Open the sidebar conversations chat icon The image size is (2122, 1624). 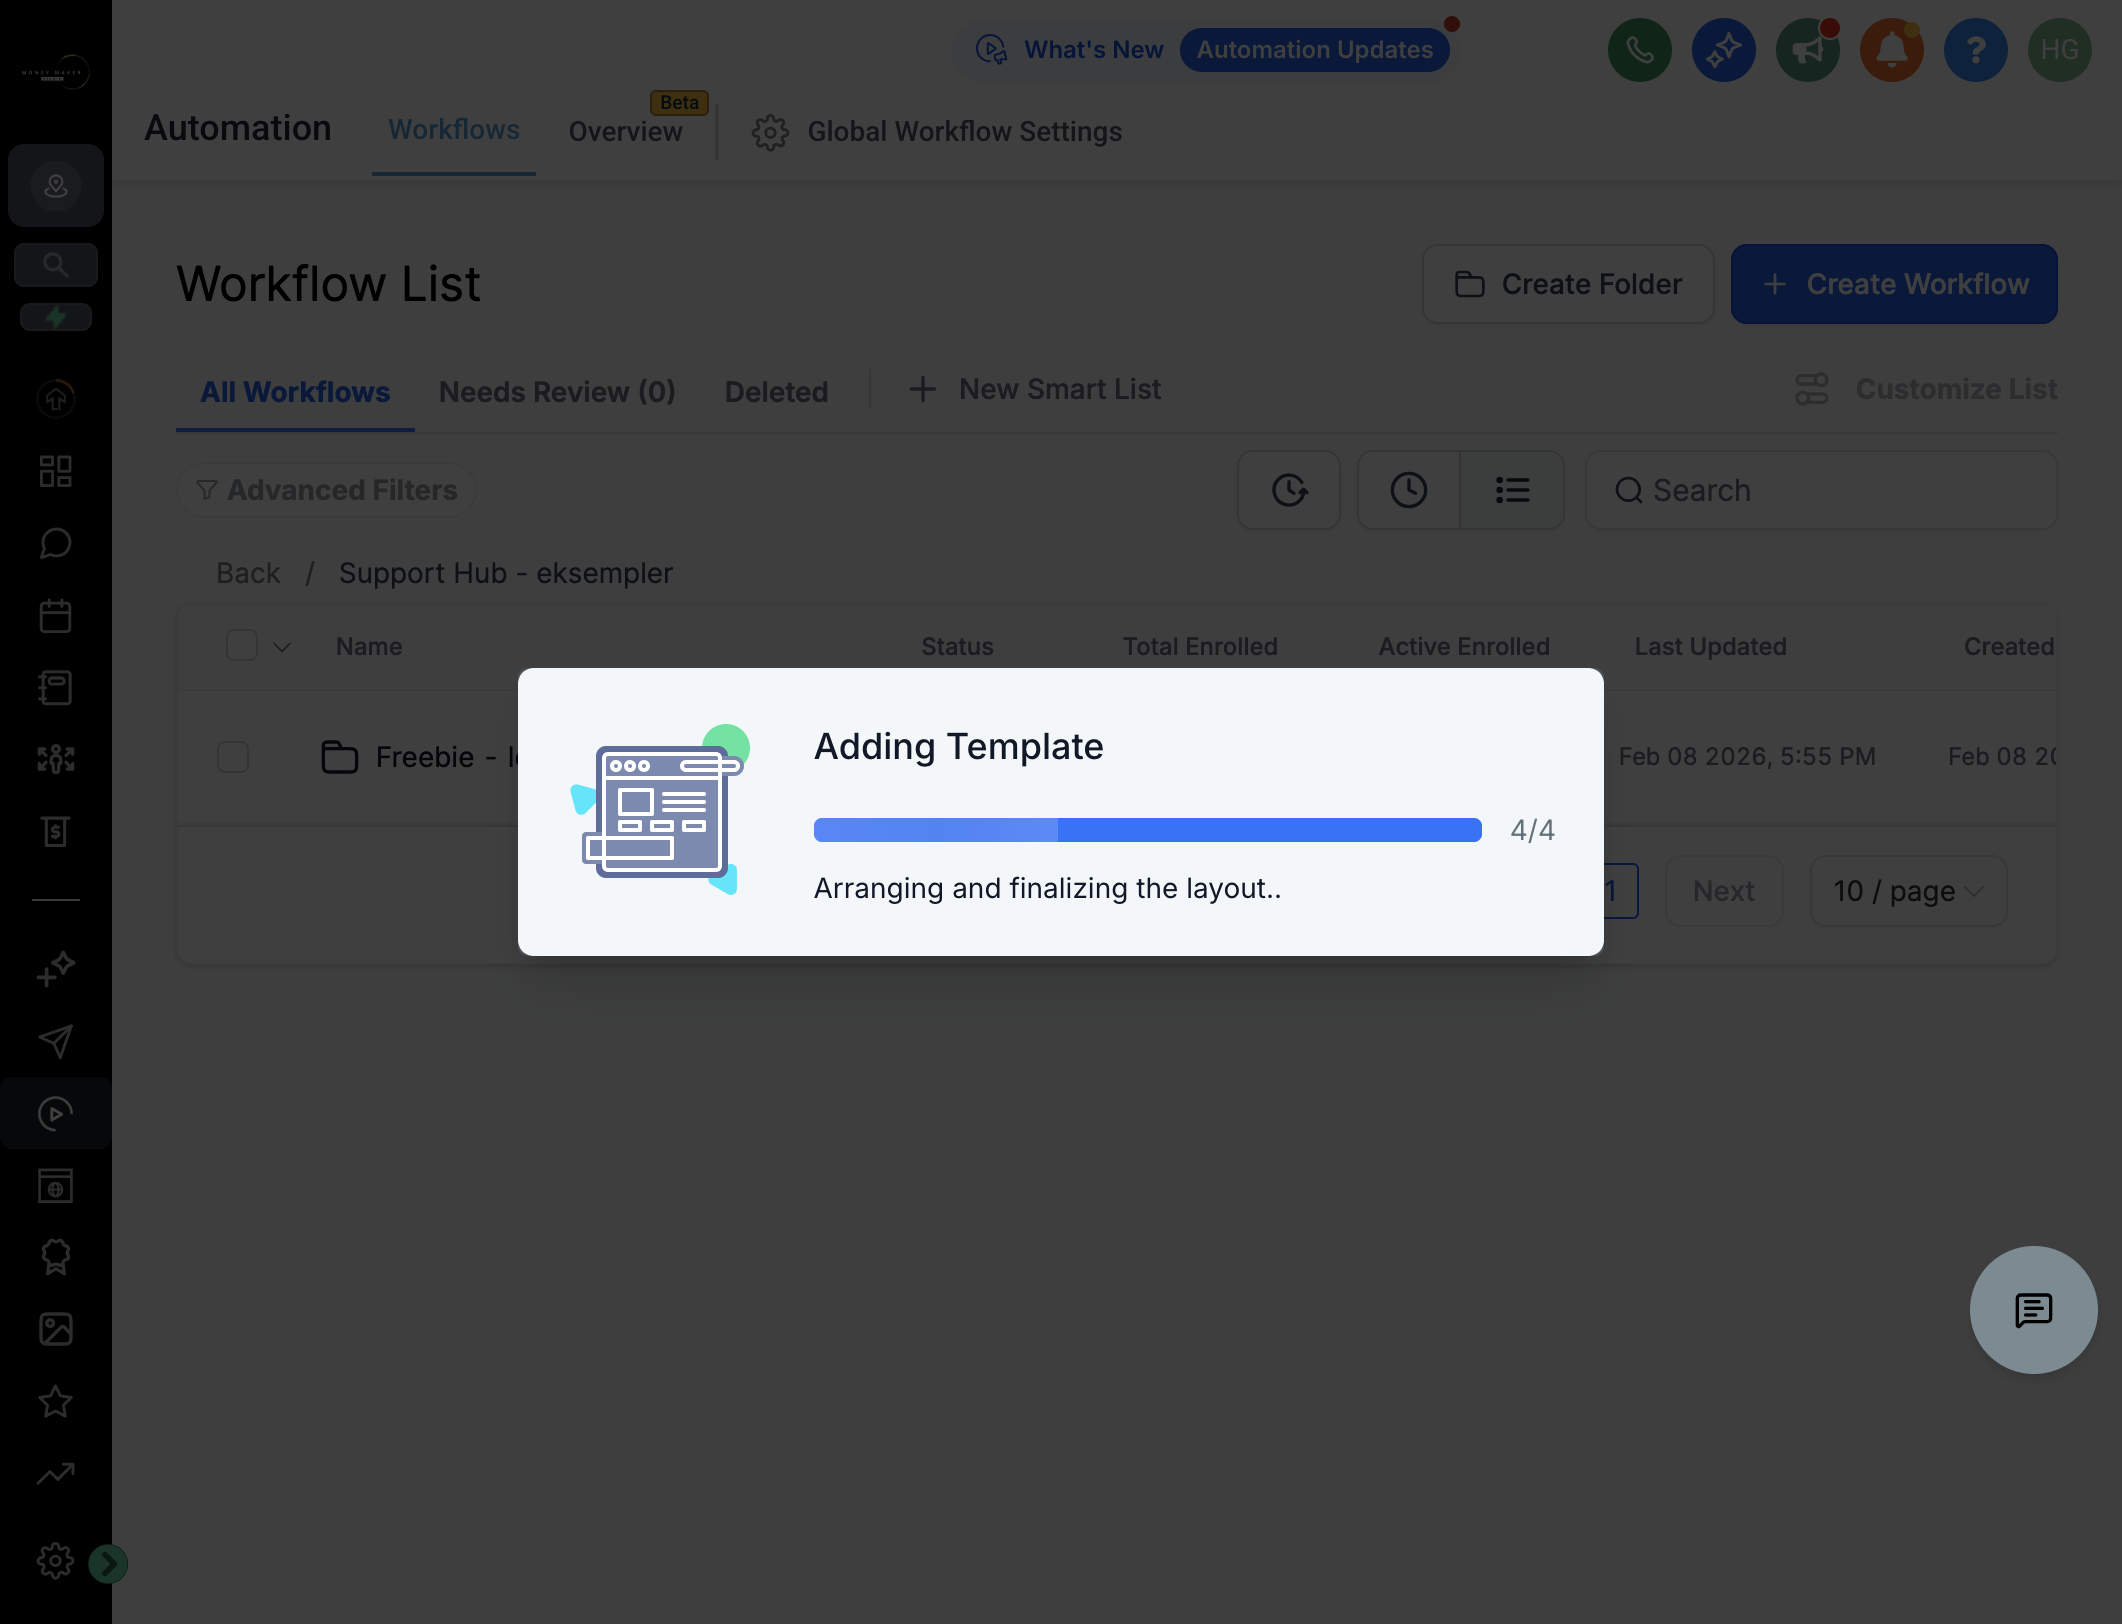(56, 543)
